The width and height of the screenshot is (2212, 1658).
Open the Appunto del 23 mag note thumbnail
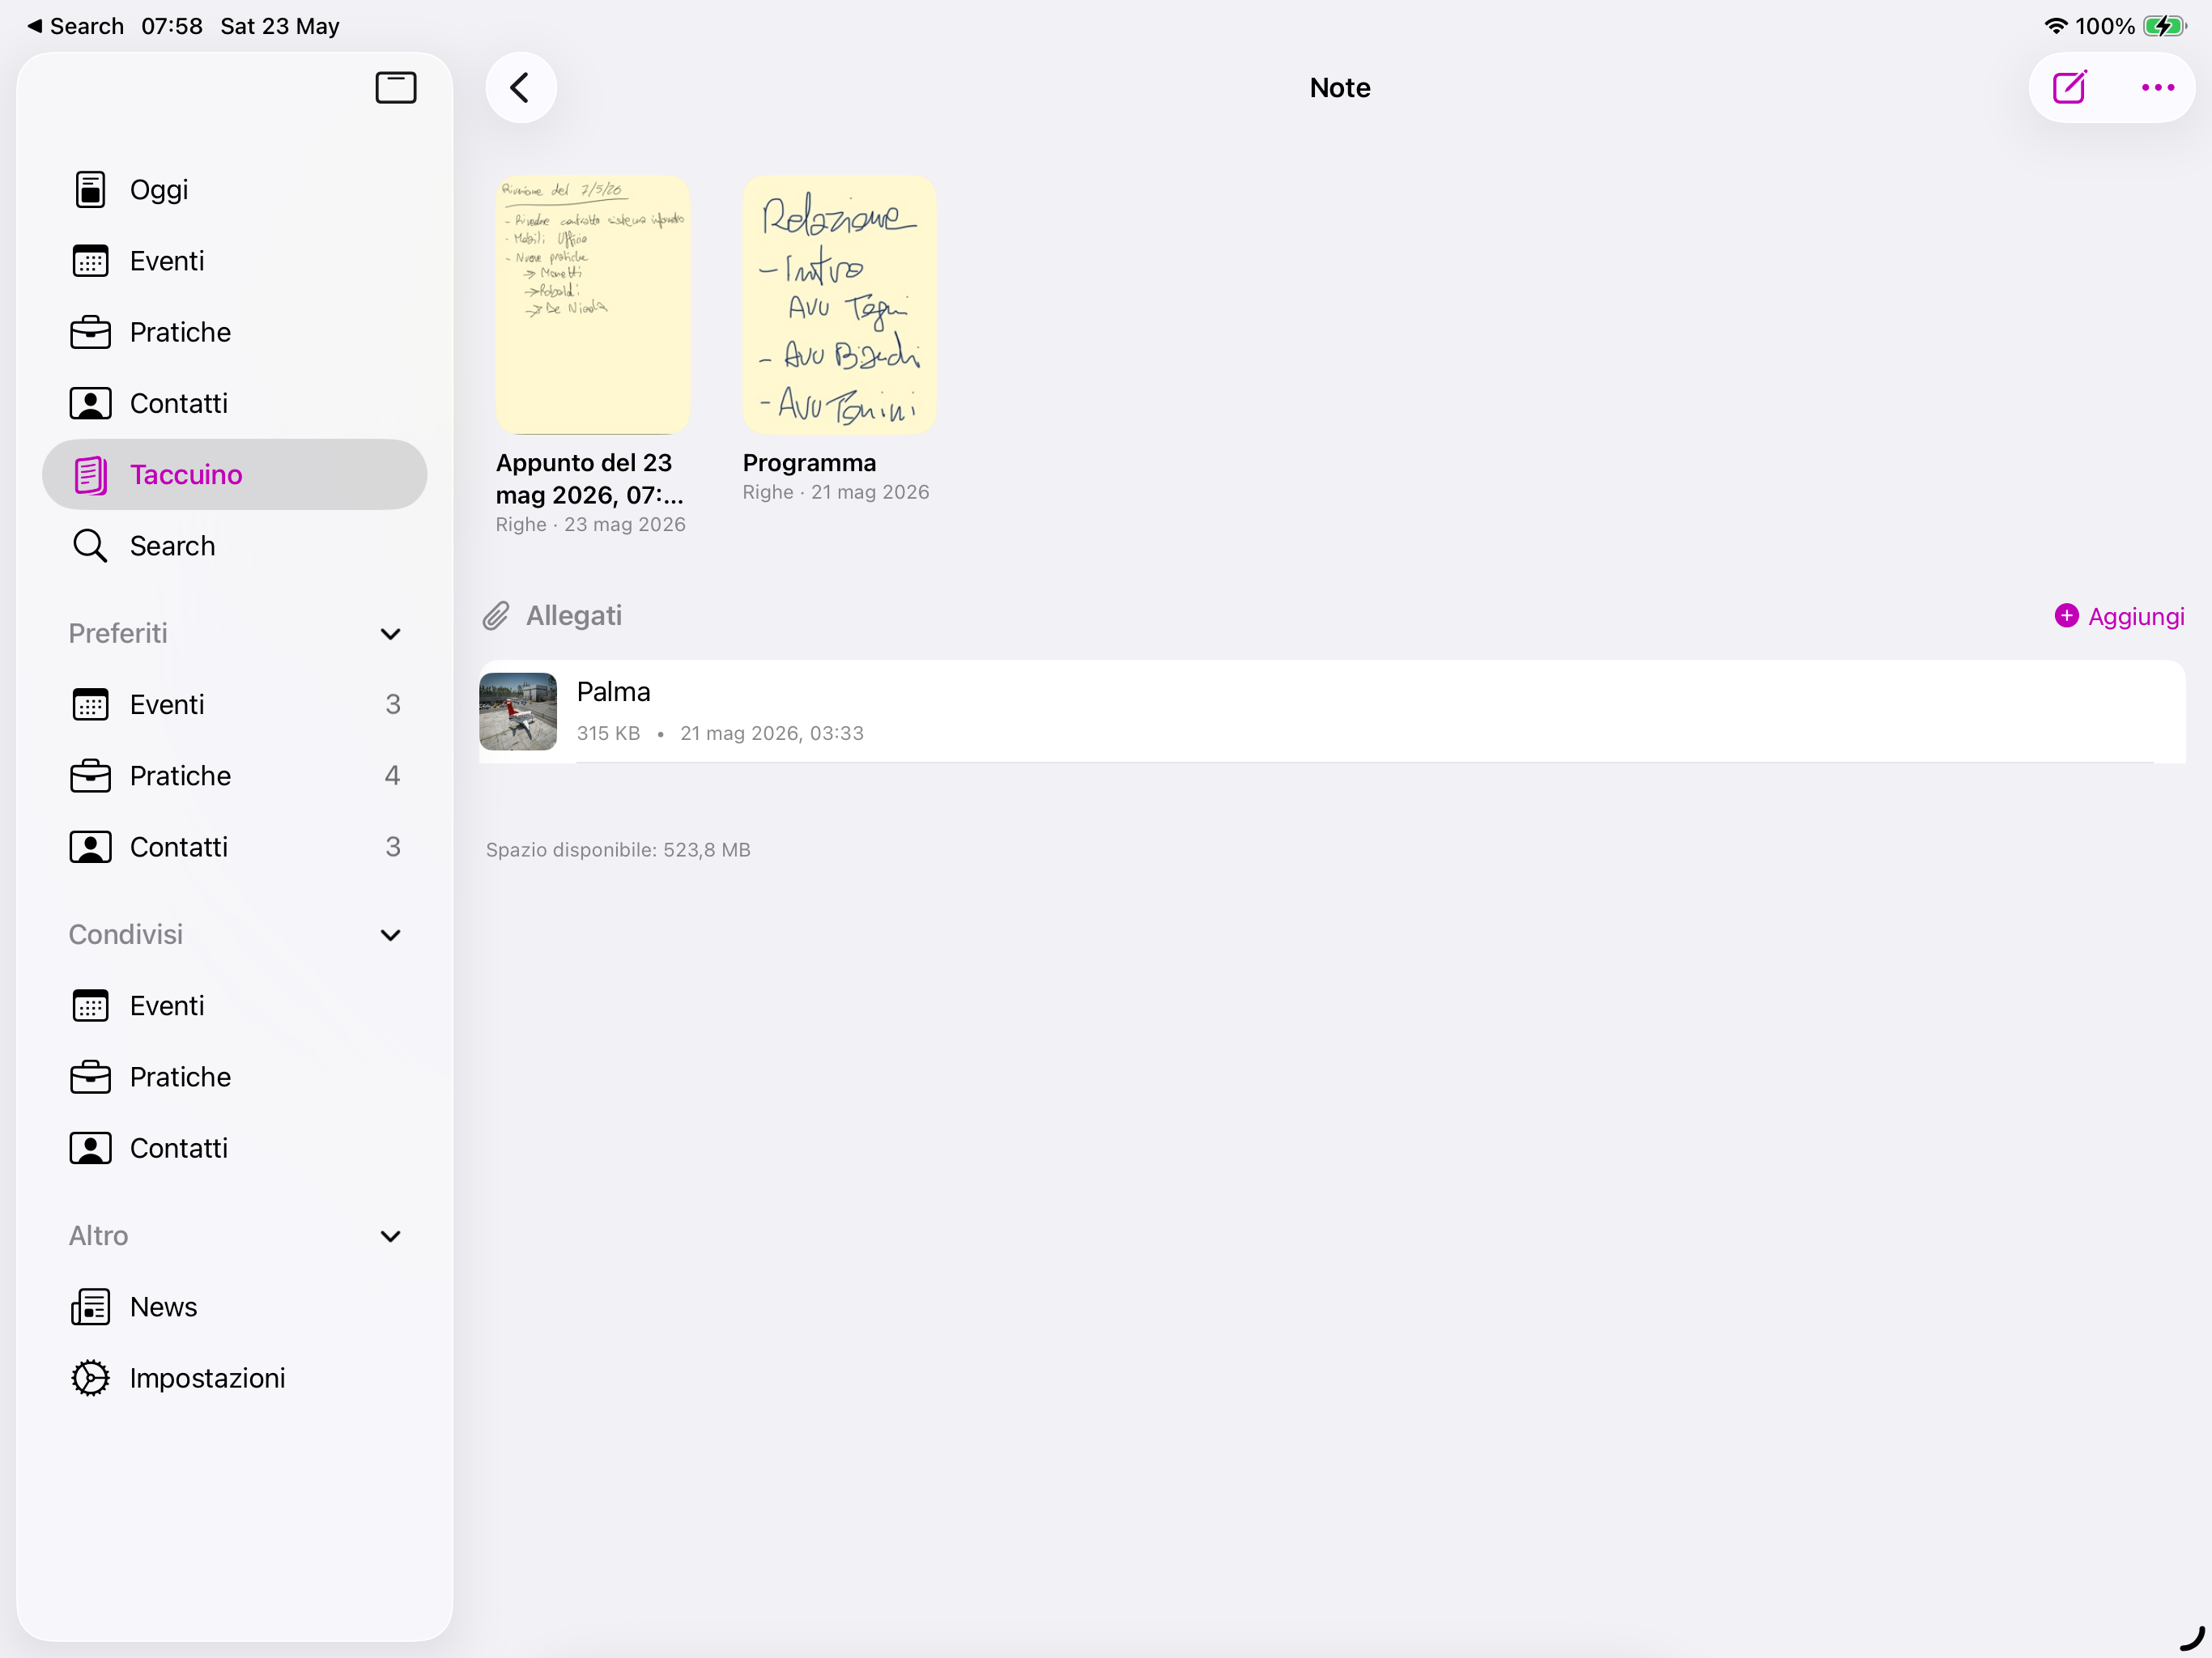pos(593,305)
